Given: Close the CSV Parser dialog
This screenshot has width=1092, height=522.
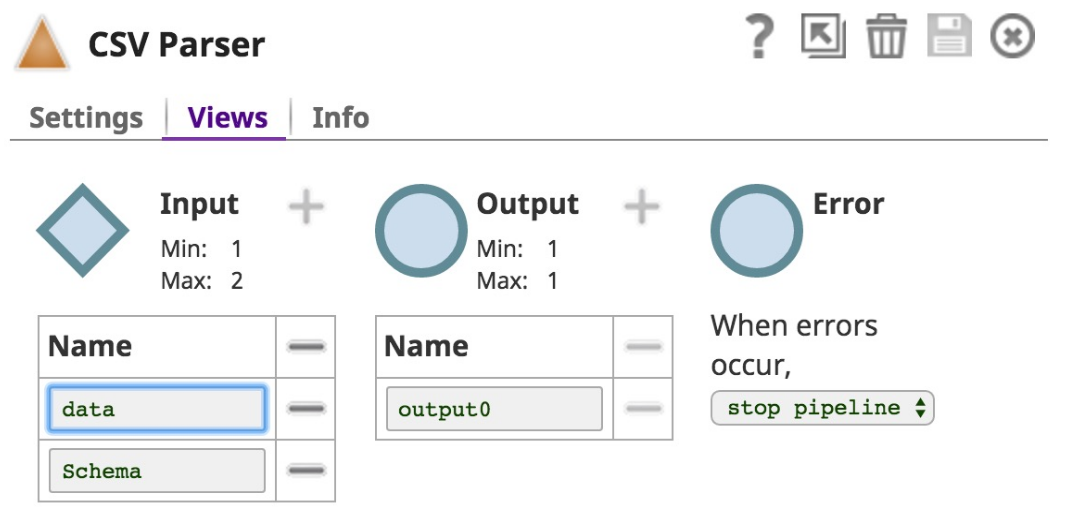Looking at the screenshot, I should point(1012,38).
